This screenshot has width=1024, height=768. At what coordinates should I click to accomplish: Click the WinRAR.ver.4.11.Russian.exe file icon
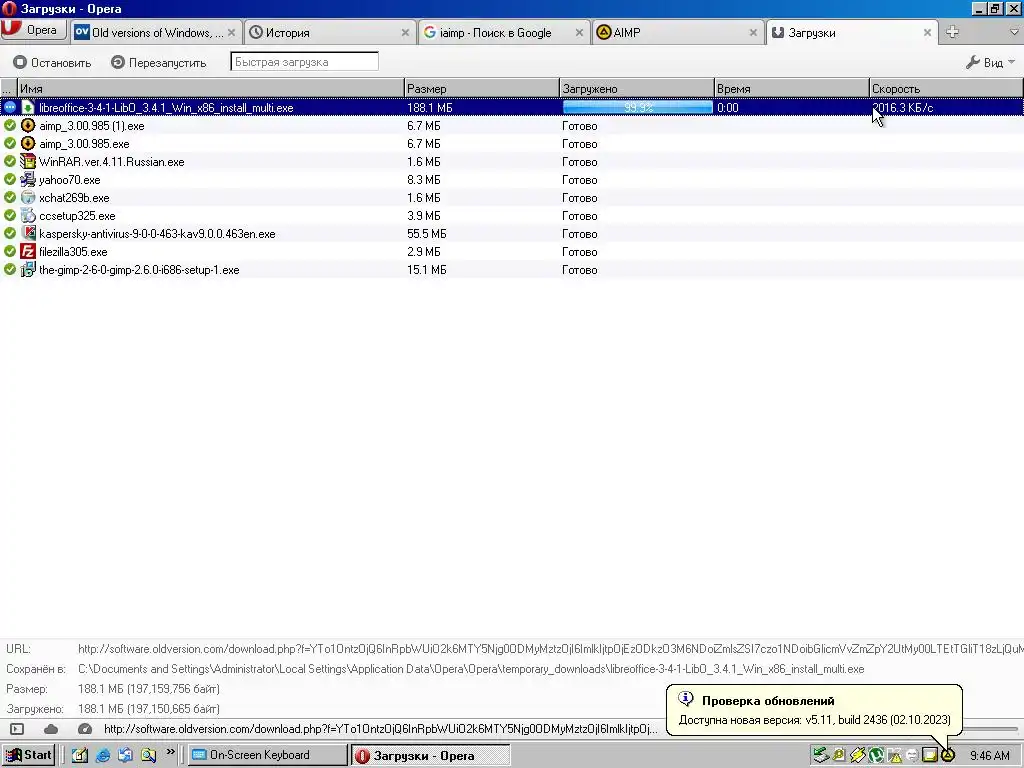click(x=27, y=161)
